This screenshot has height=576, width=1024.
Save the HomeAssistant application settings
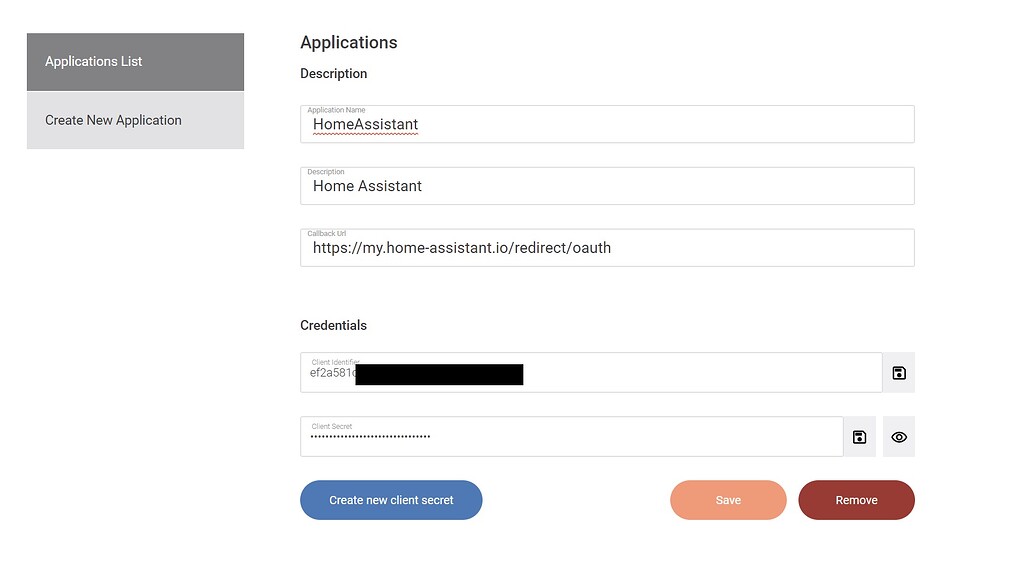click(728, 499)
